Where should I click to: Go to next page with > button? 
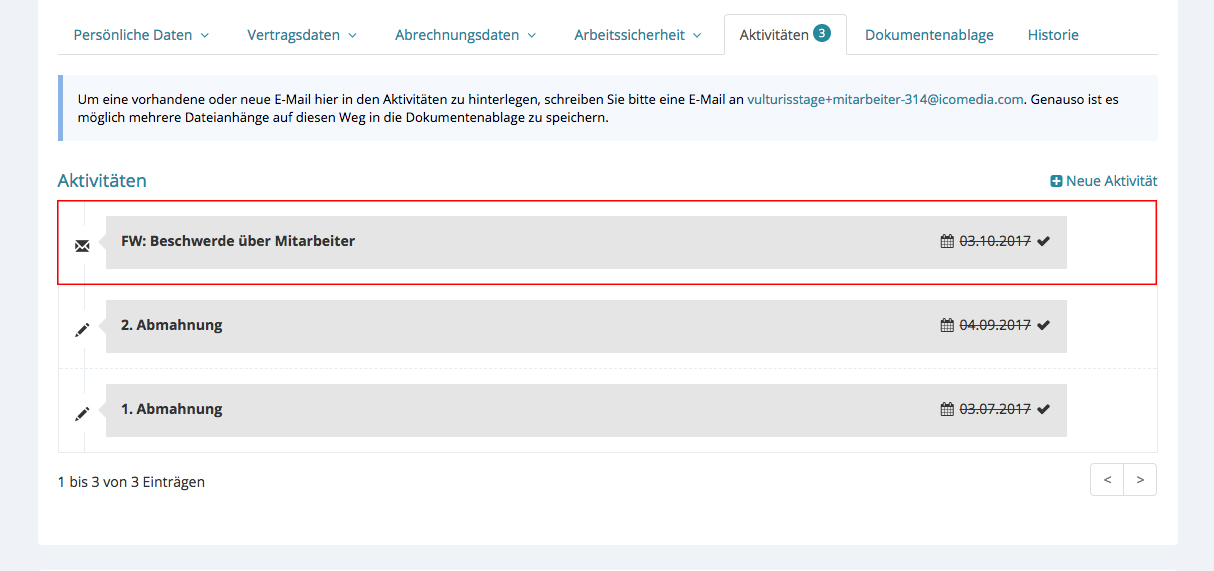point(1140,480)
